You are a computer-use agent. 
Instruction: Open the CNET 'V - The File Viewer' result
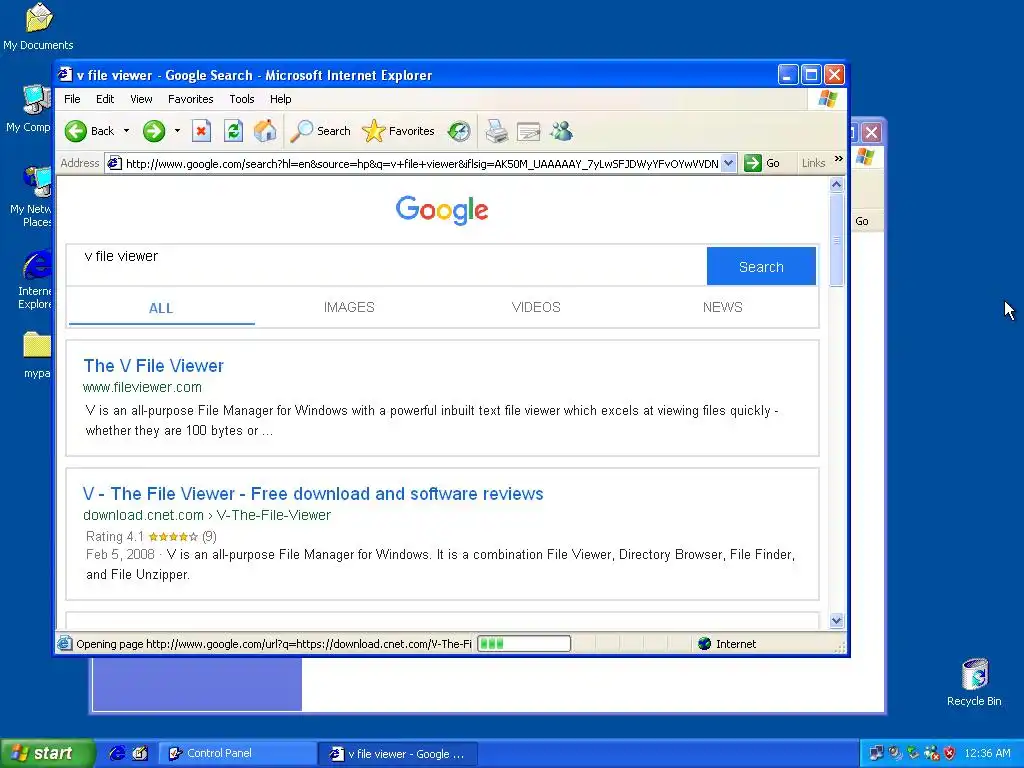click(x=313, y=494)
